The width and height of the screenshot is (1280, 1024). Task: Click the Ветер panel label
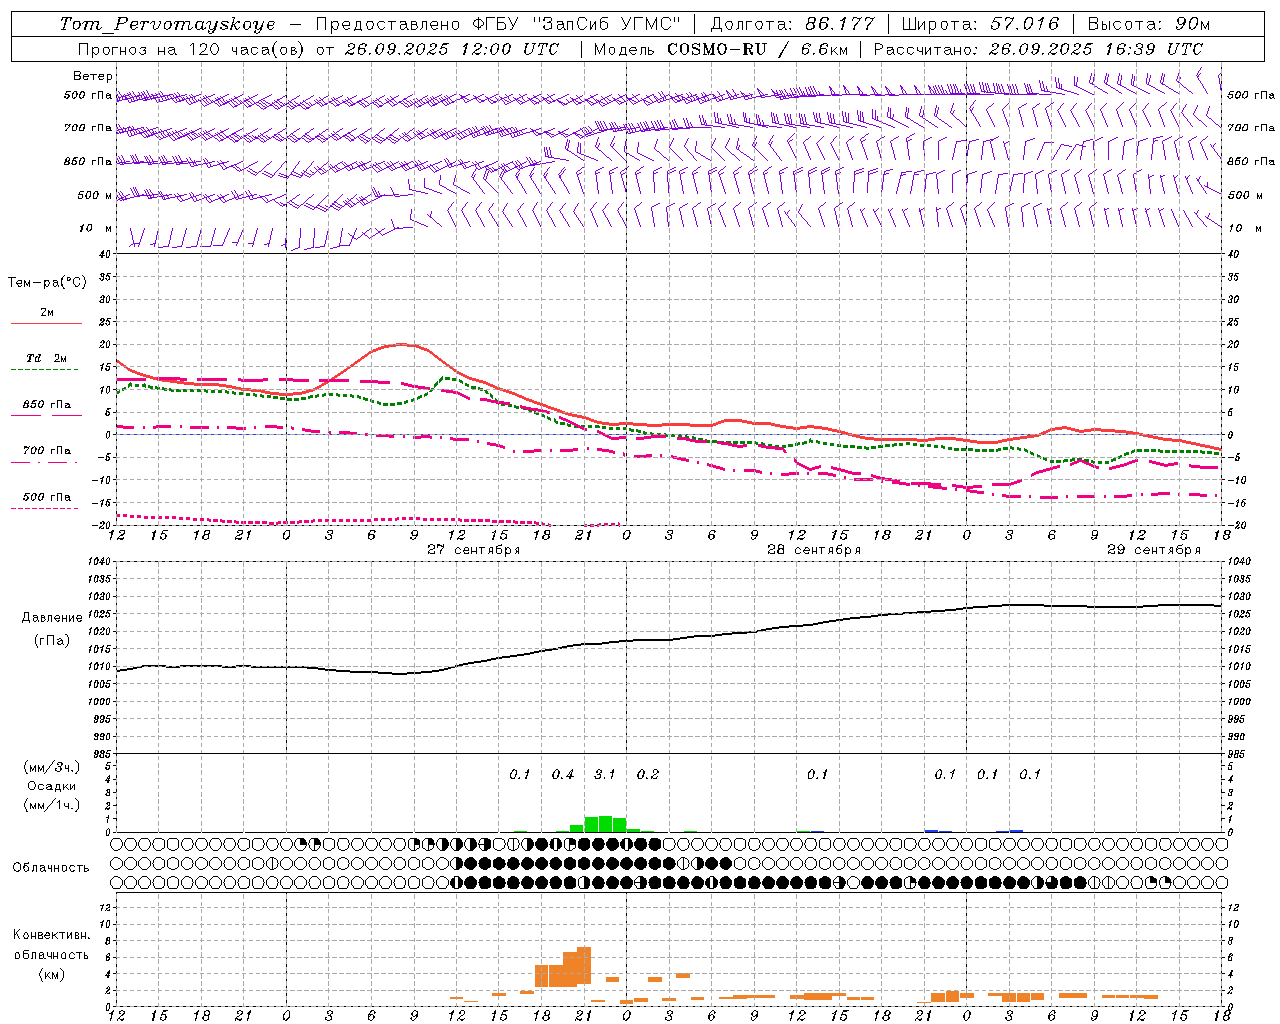point(93,76)
